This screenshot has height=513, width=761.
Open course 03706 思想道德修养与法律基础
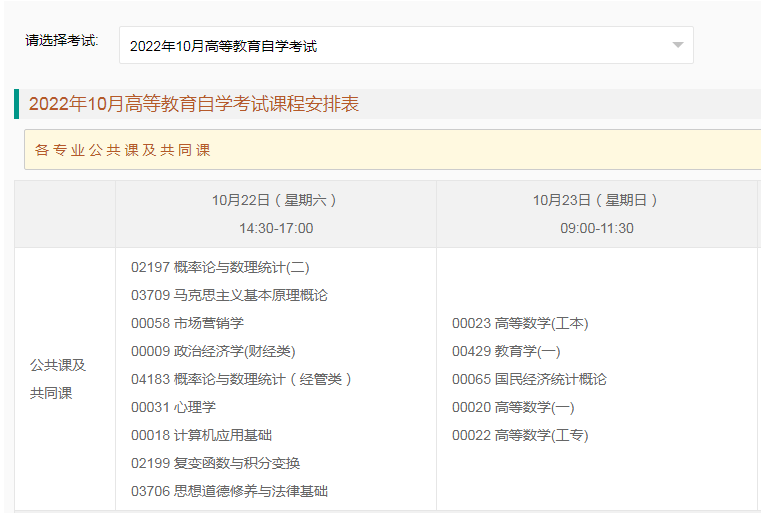point(229,491)
